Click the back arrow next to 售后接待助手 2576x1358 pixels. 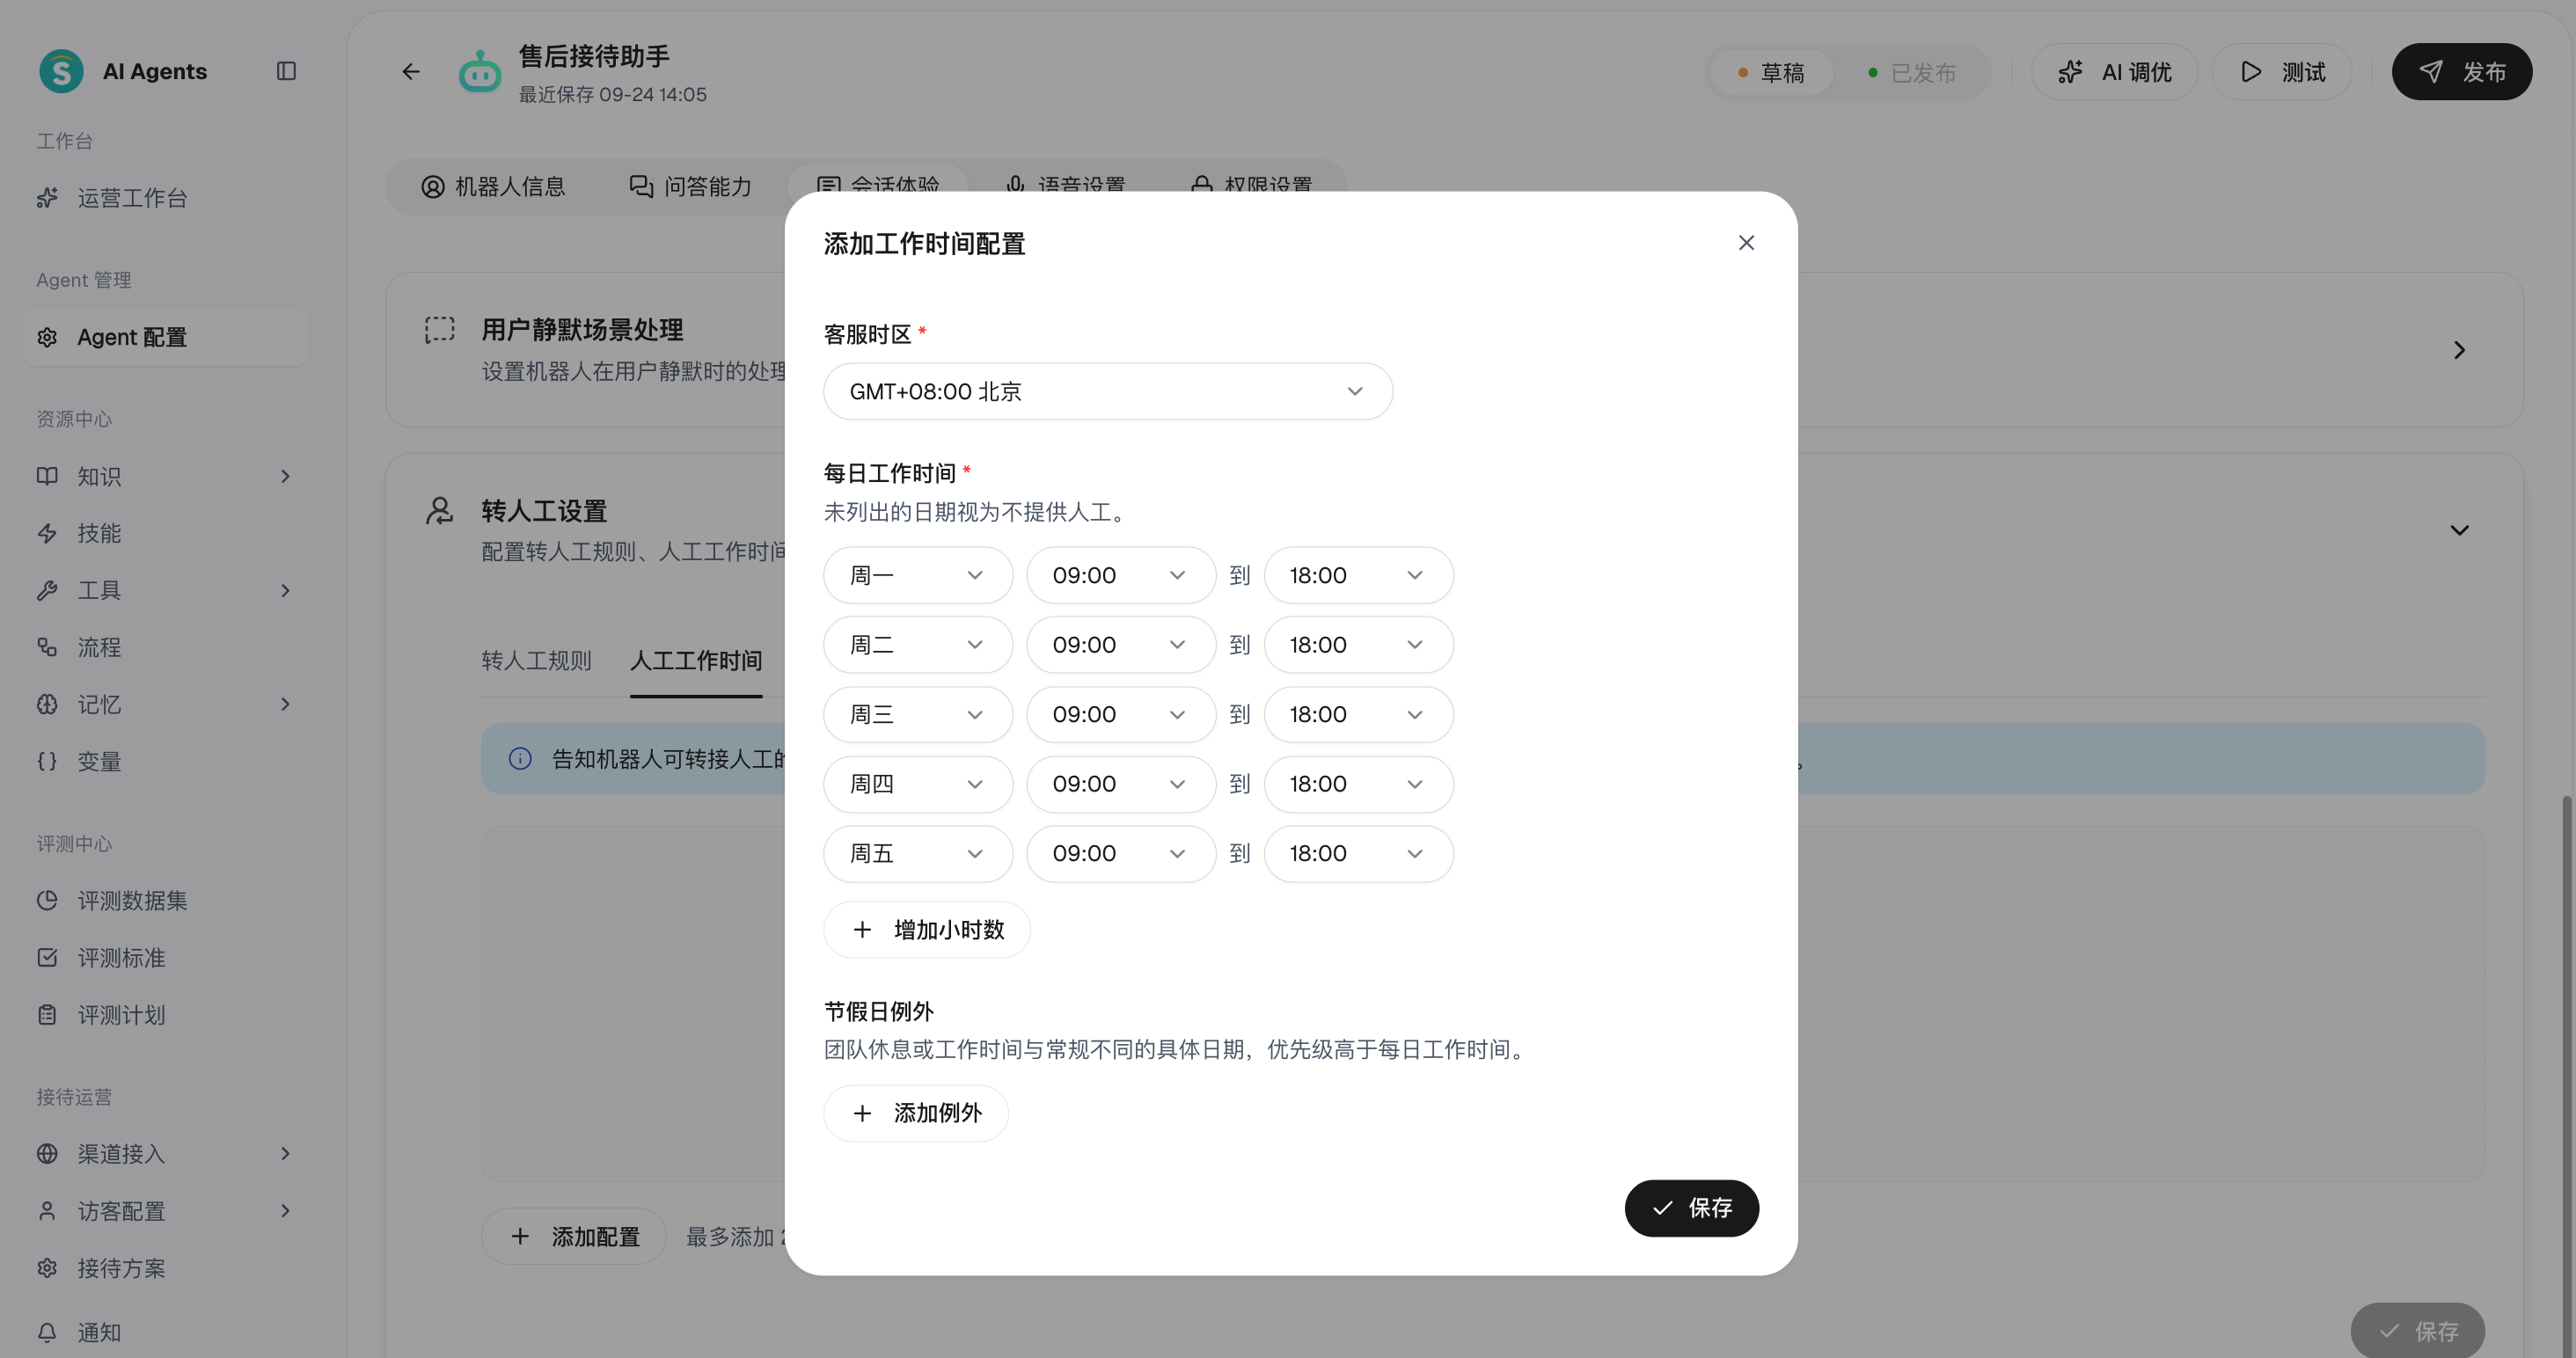411,71
